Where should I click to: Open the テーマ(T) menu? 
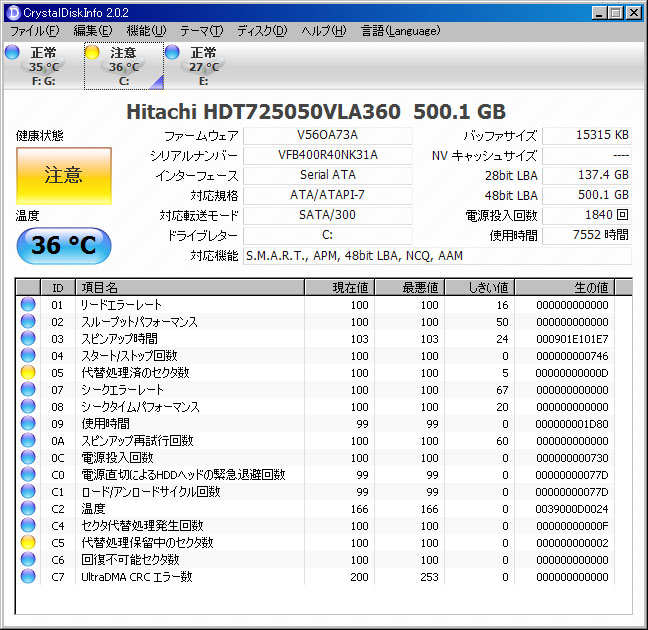point(201,31)
